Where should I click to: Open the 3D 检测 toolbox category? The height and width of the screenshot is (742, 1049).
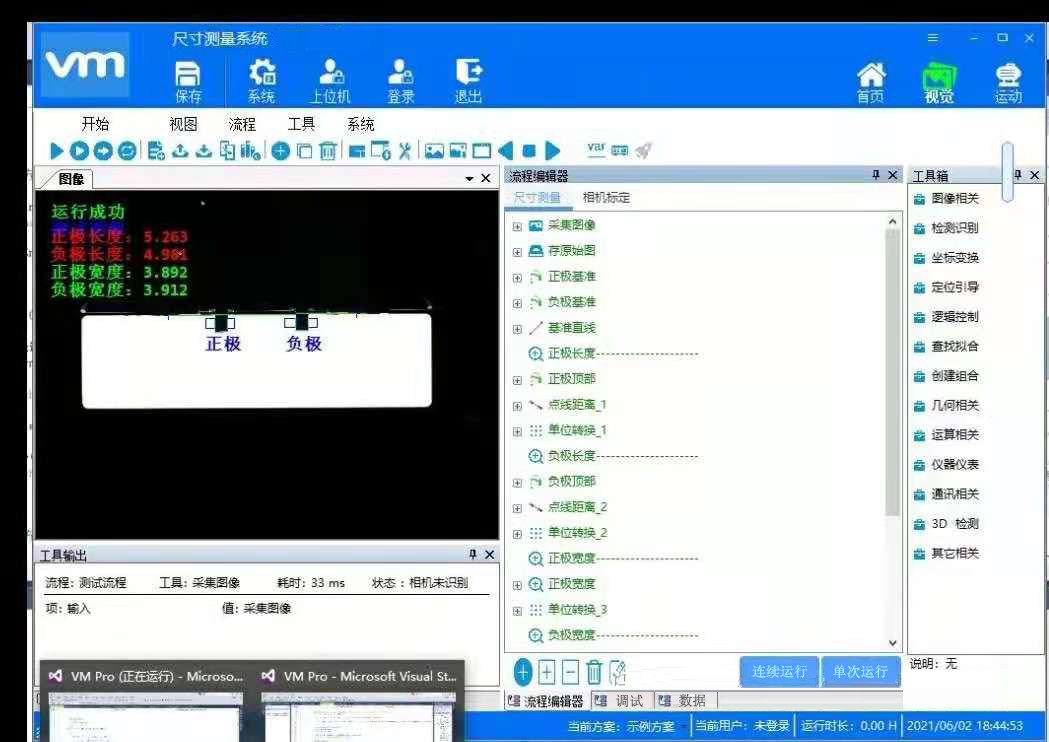(x=946, y=524)
